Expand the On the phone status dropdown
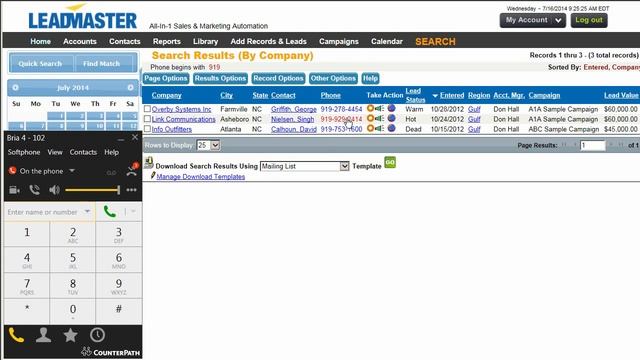 72,171
